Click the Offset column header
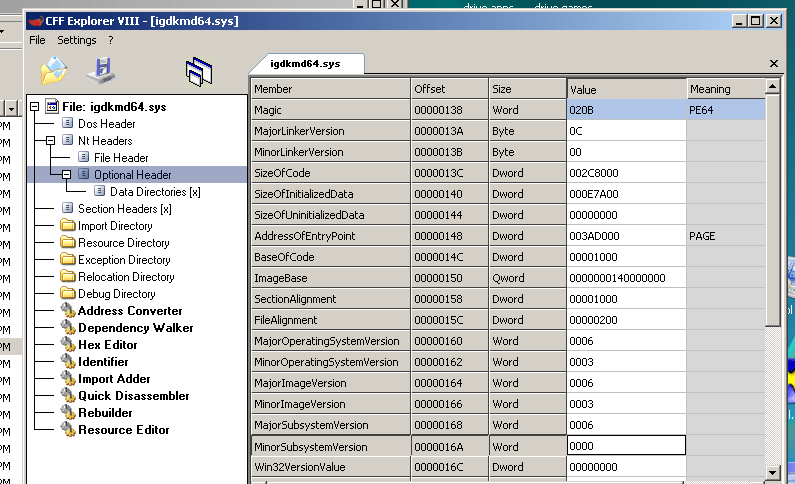This screenshot has width=795, height=484. coord(450,89)
